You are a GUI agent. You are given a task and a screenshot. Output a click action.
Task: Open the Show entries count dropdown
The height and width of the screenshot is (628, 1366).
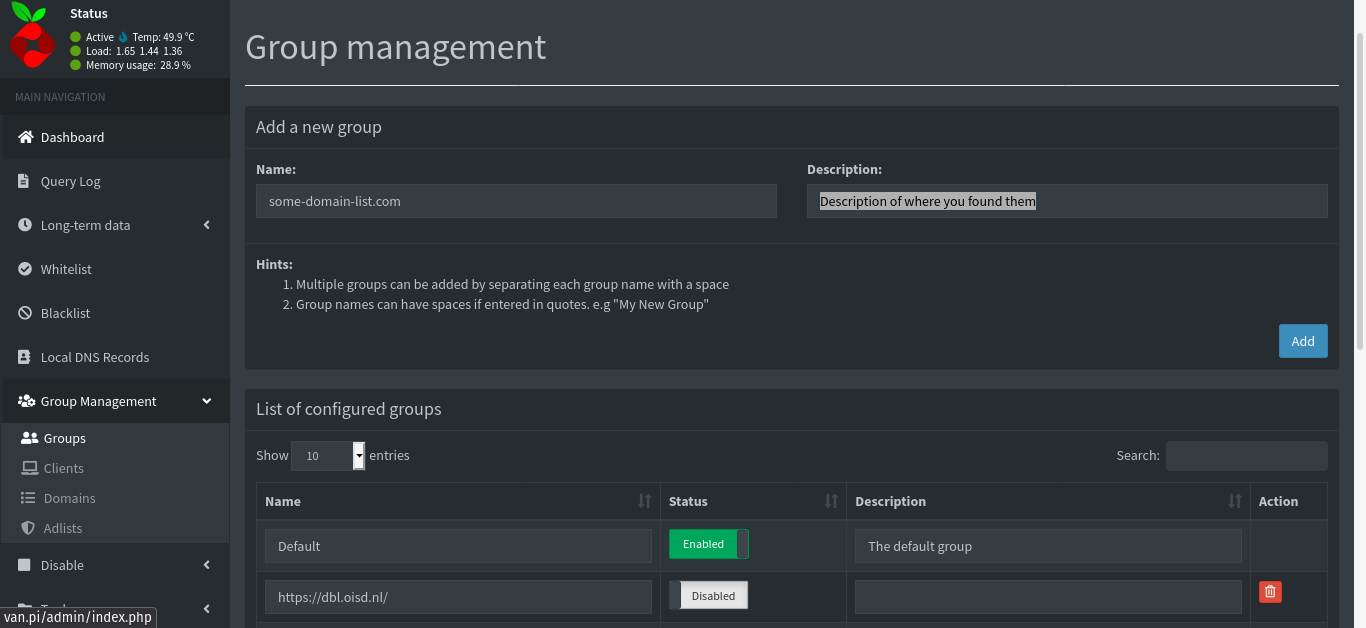[x=328, y=456]
